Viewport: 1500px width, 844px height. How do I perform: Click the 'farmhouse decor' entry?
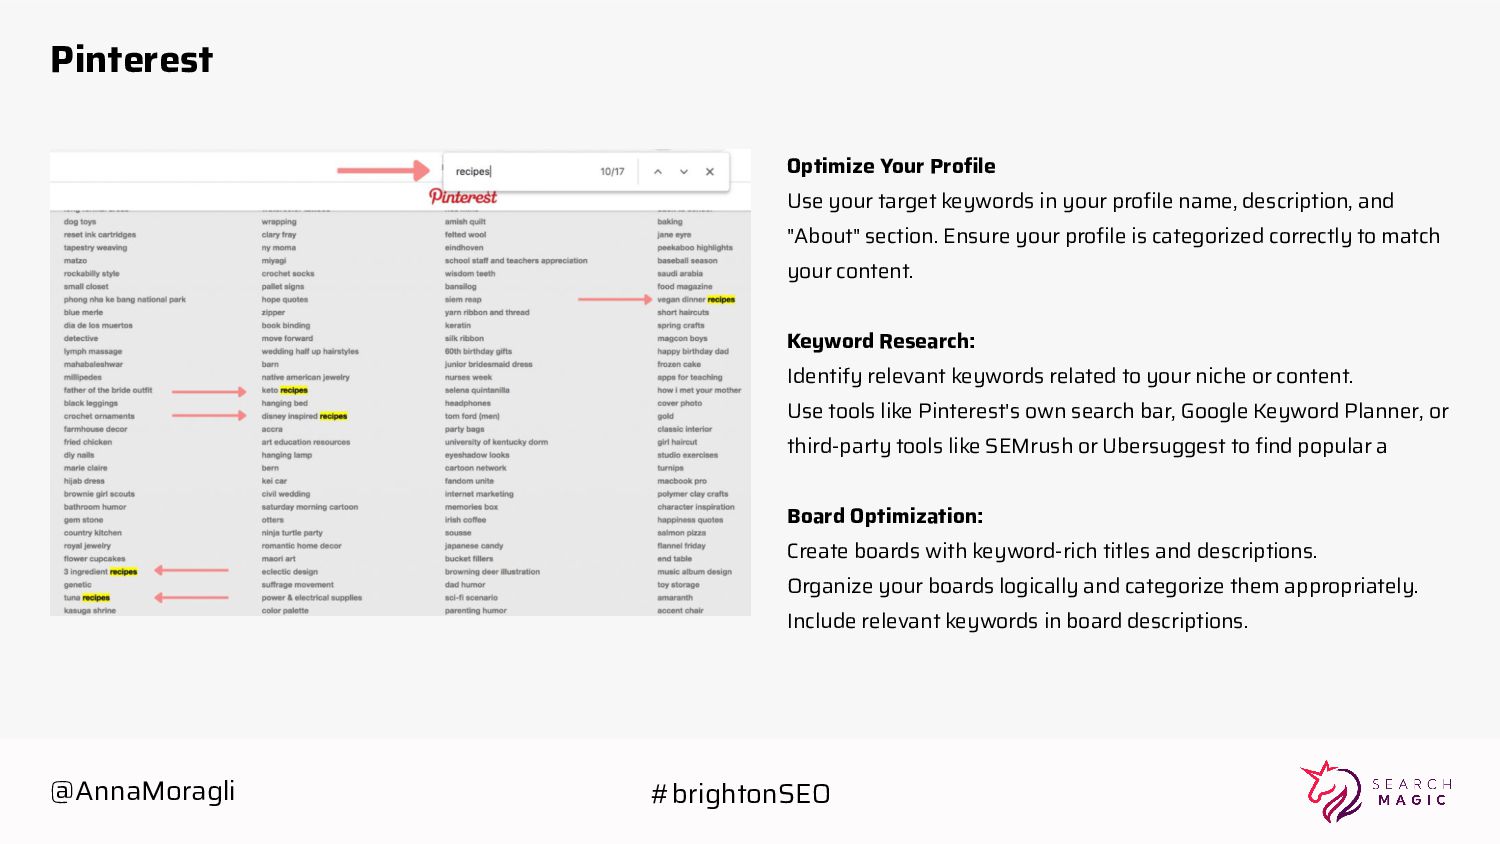(x=96, y=430)
